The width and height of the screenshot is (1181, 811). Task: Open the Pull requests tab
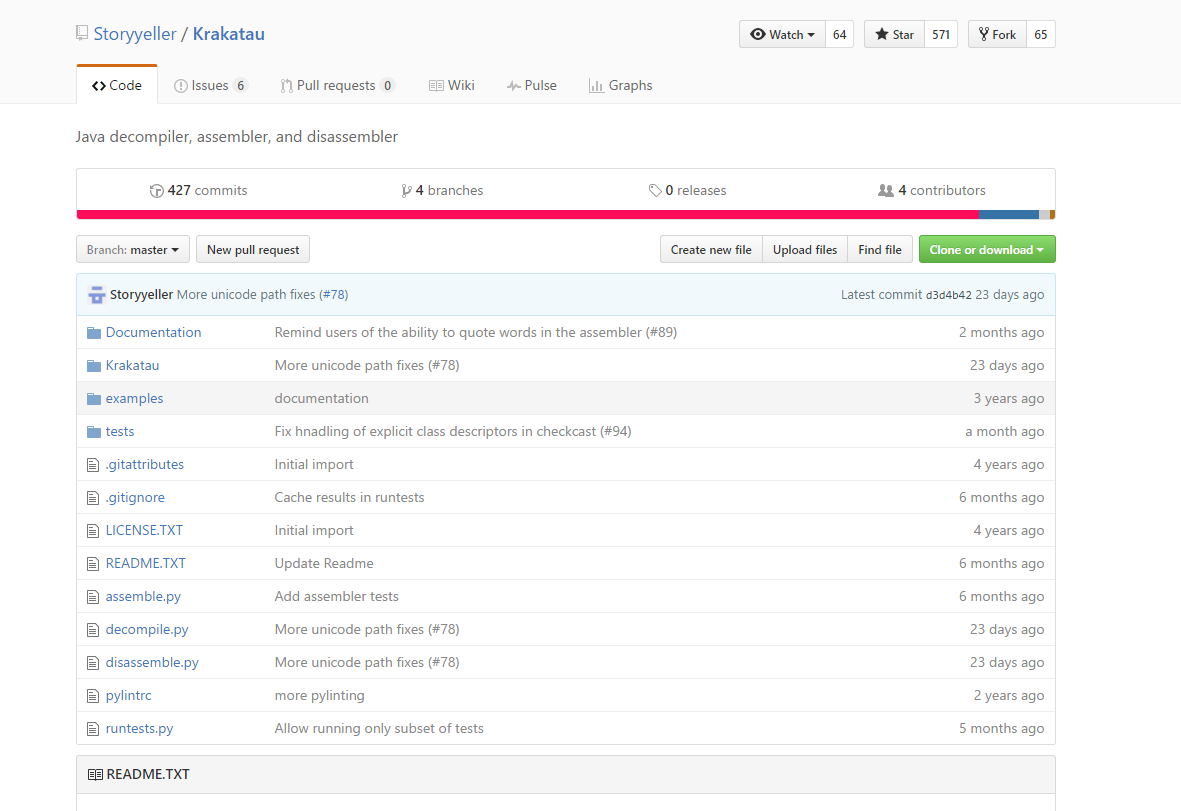click(x=337, y=85)
